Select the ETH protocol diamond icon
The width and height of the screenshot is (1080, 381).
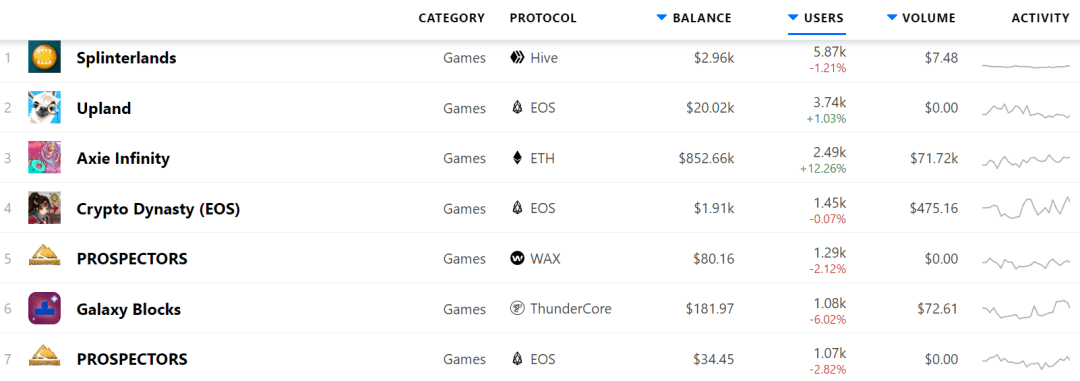(x=517, y=158)
